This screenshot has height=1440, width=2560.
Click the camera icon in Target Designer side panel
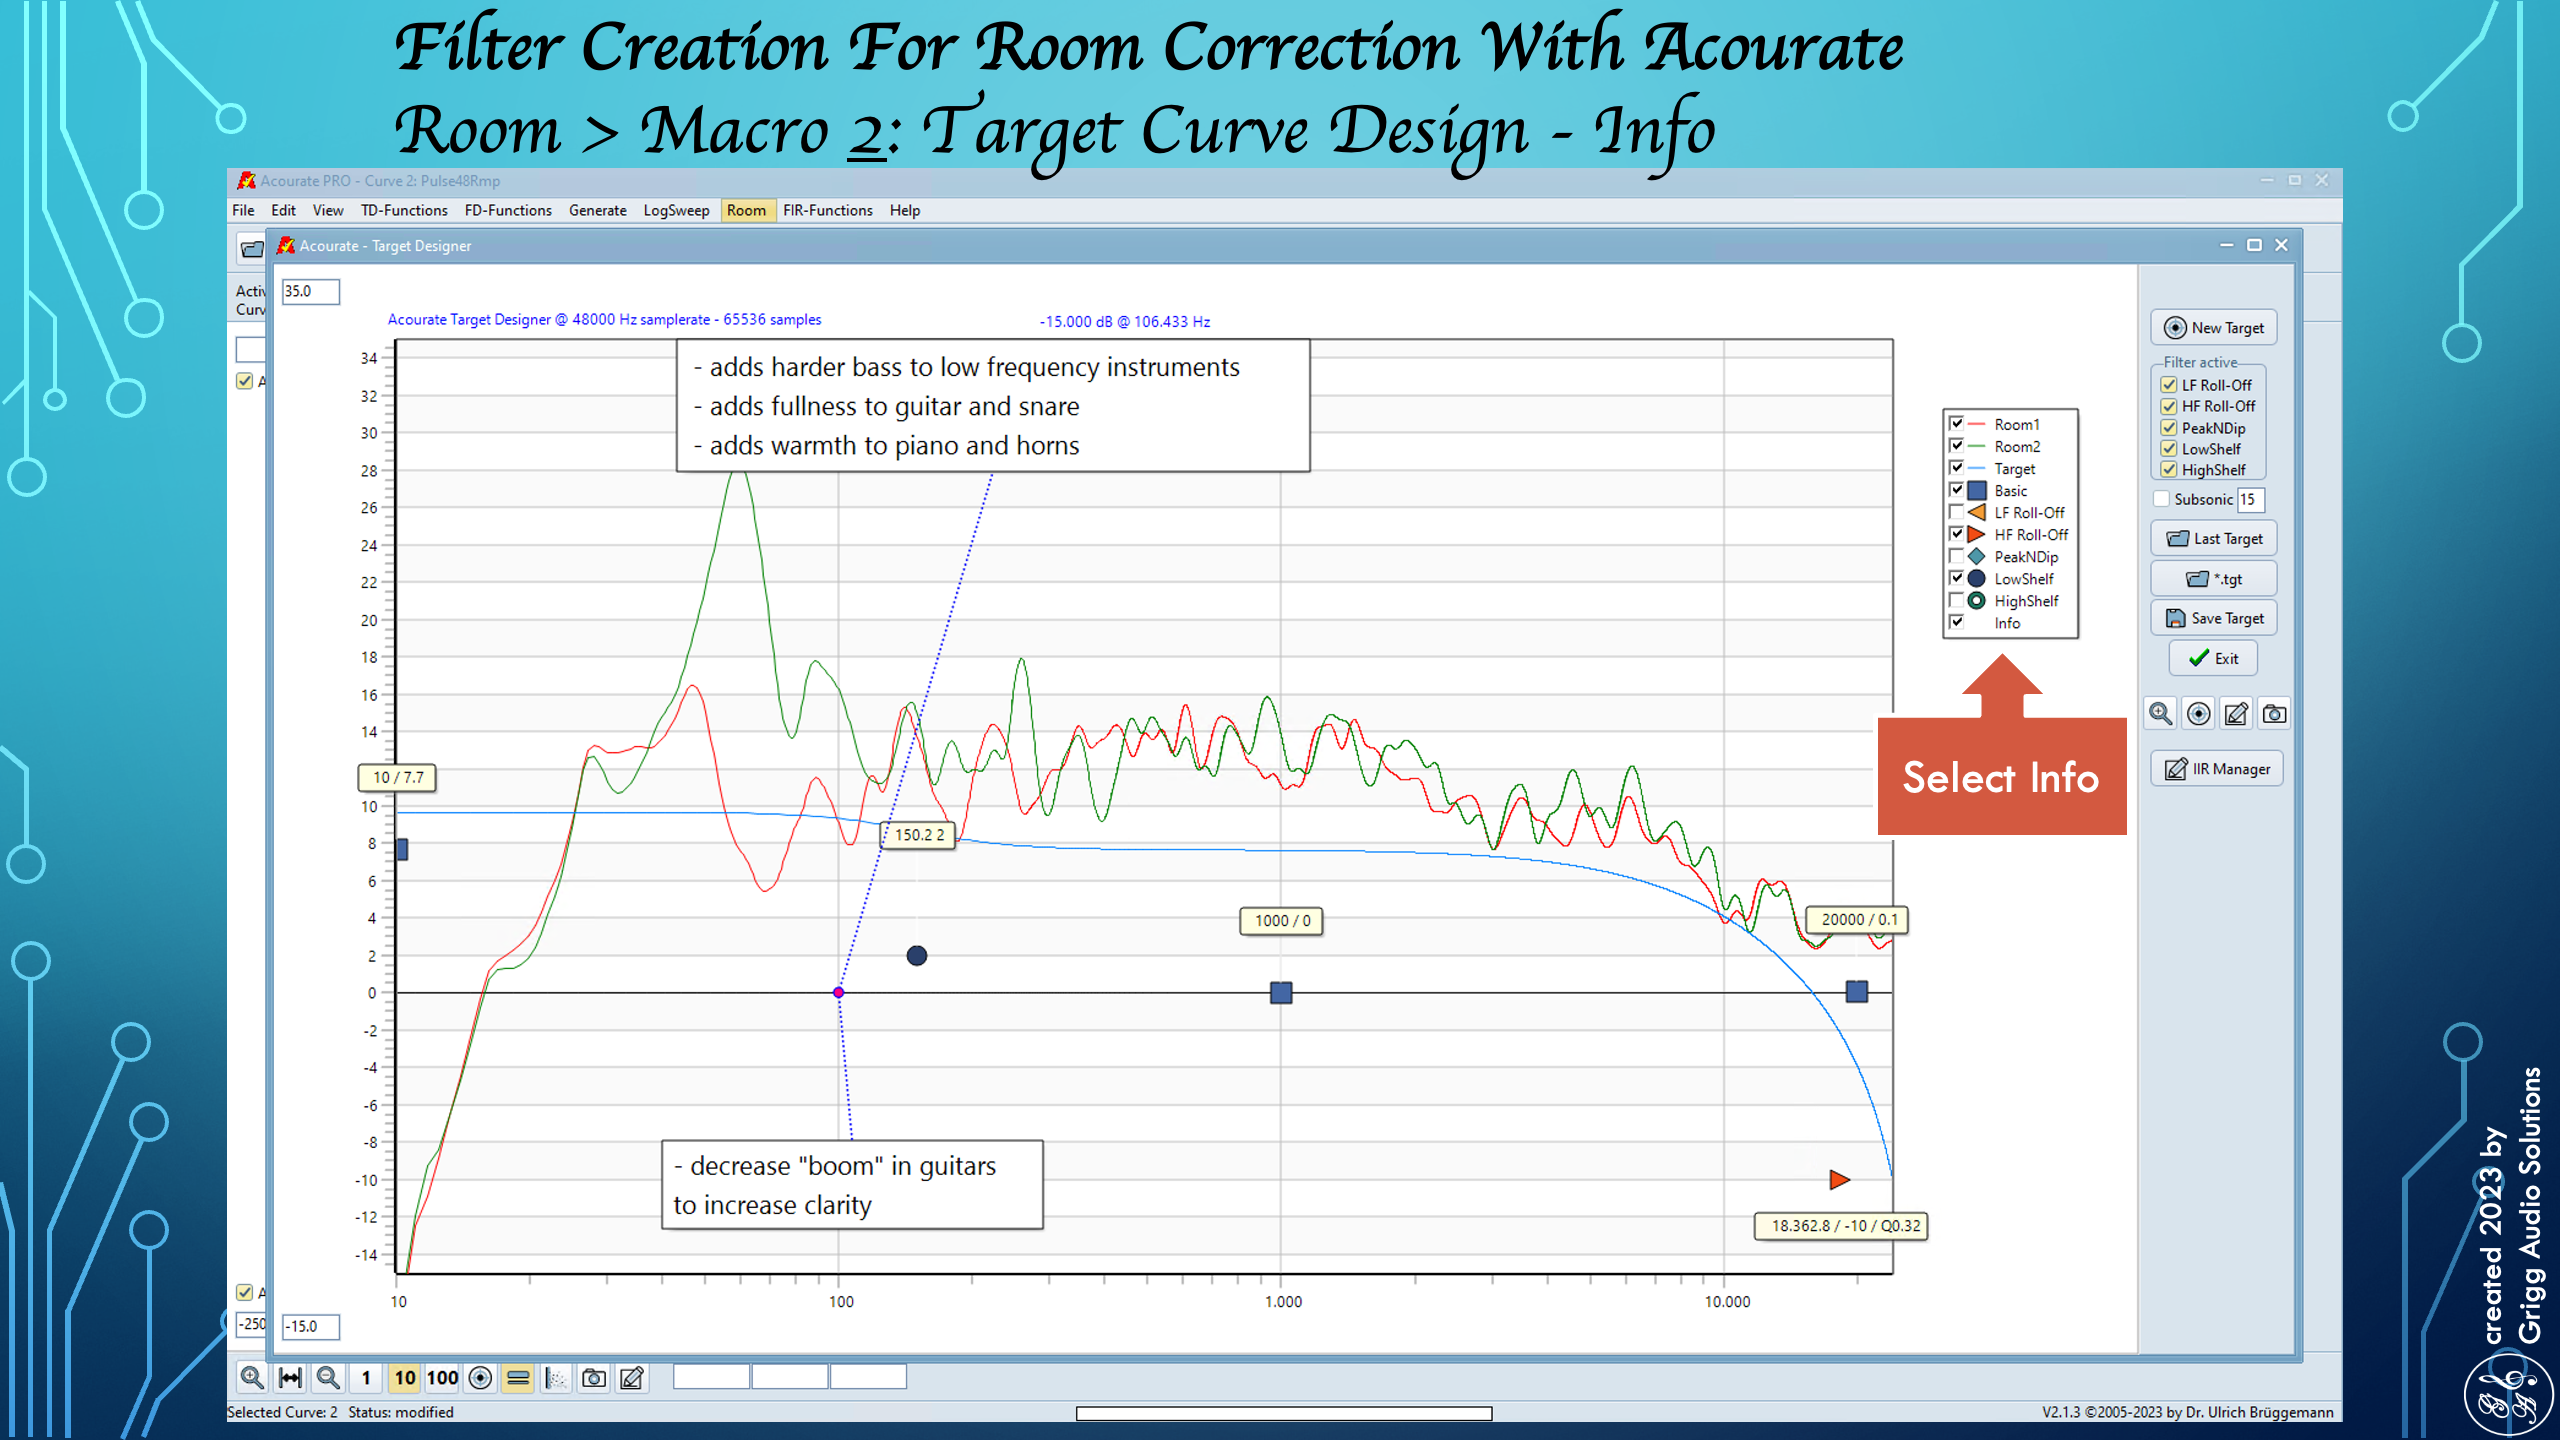click(x=2274, y=714)
